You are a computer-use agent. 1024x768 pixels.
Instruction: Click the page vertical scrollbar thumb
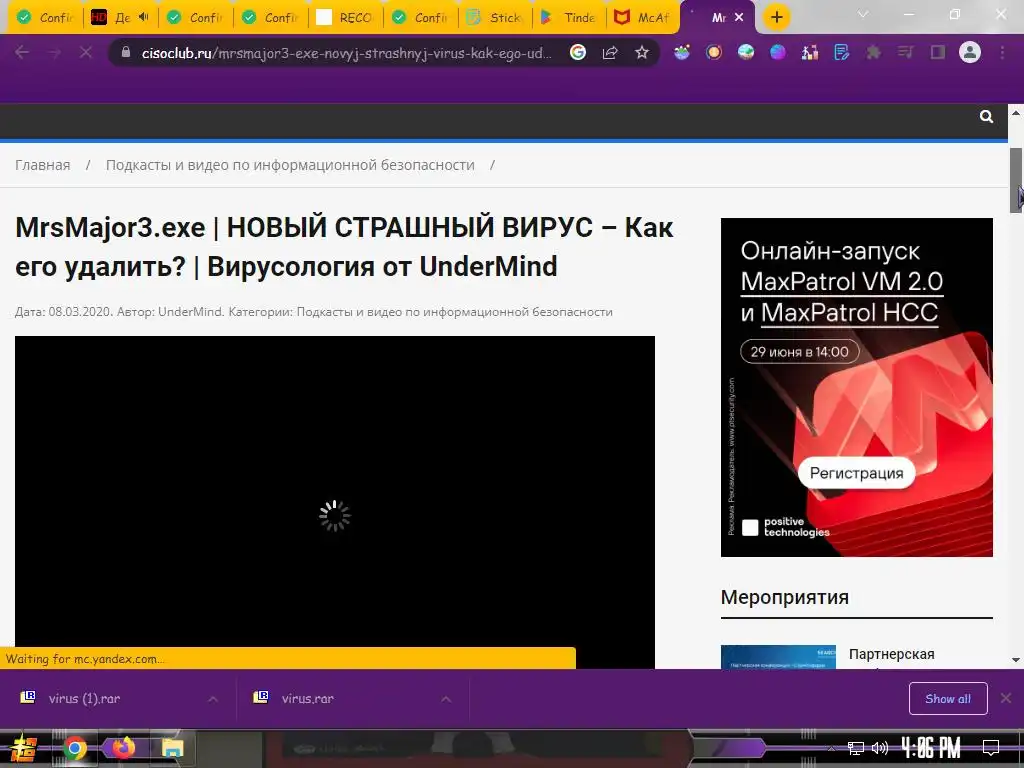1016,180
